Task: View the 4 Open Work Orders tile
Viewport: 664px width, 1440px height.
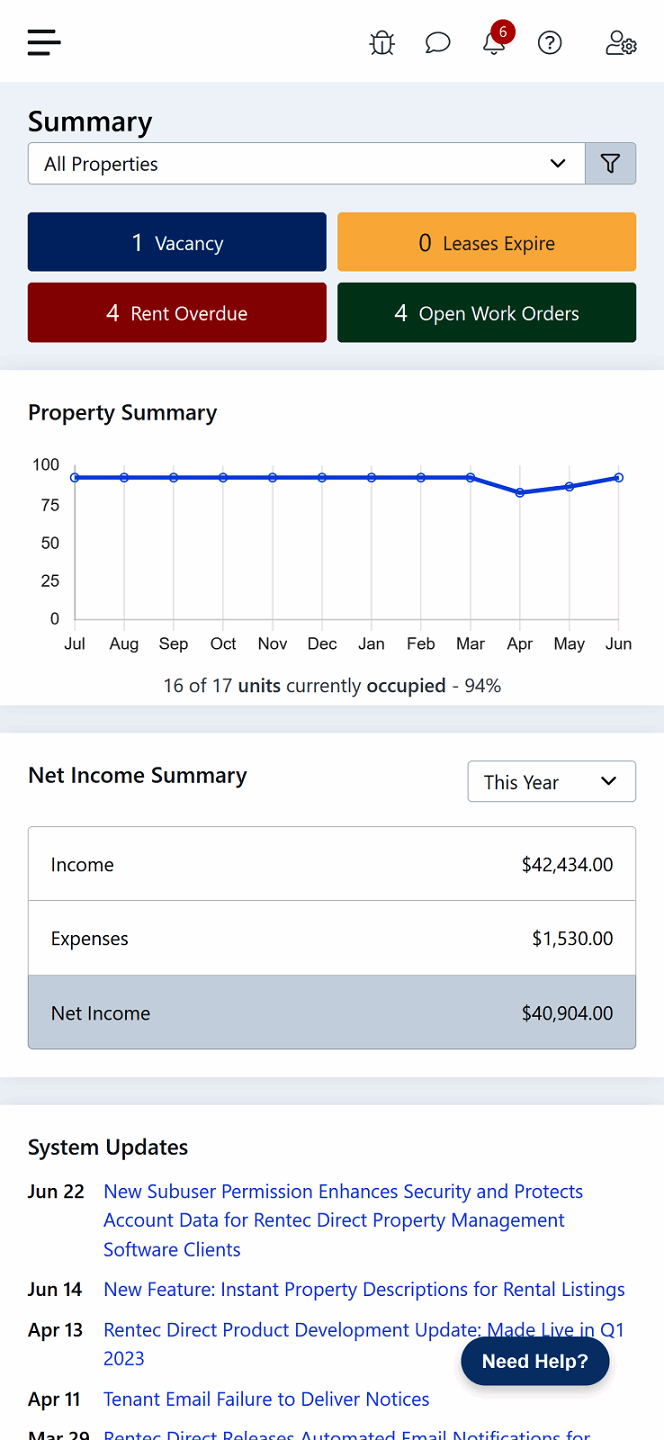Action: 486,313
